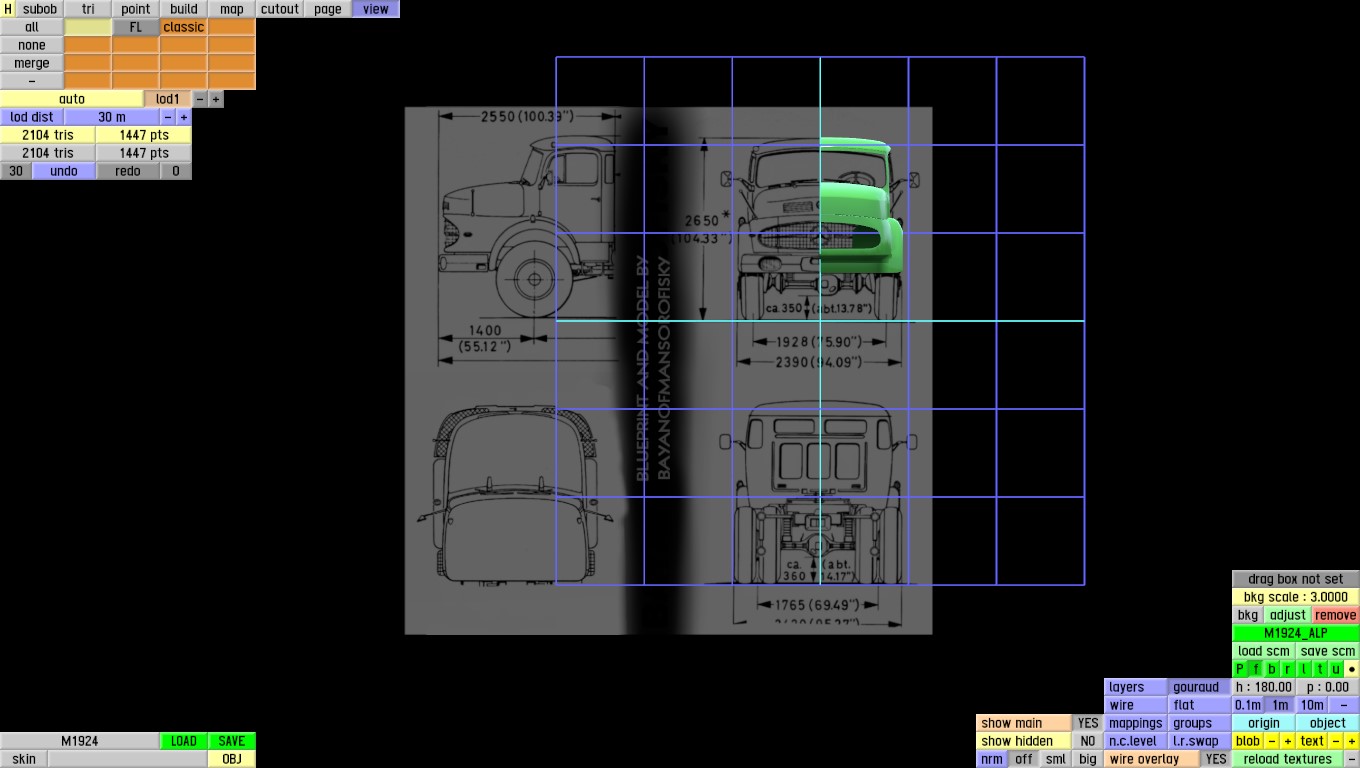The width and height of the screenshot is (1360, 768).
Task: Click the red remove background button
Action: [1336, 615]
